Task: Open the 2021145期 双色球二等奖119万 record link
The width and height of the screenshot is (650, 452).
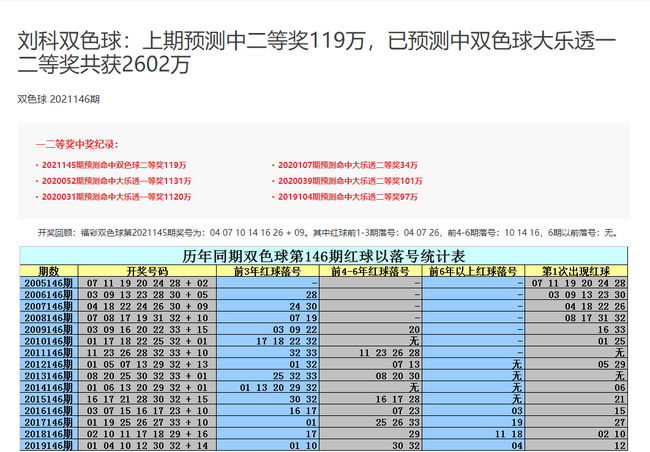Action: click(x=114, y=165)
